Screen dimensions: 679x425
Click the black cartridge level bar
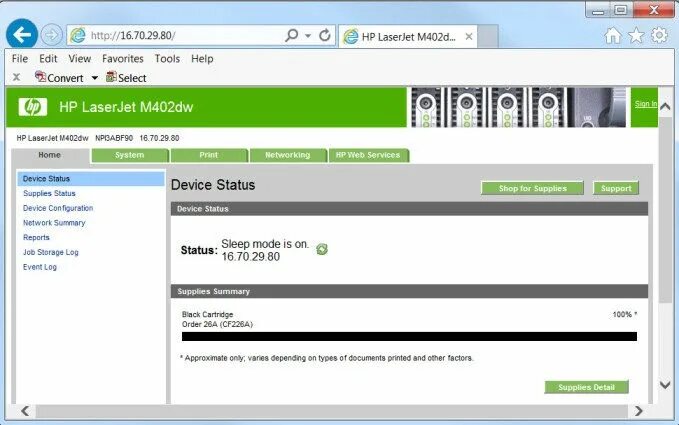click(409, 337)
